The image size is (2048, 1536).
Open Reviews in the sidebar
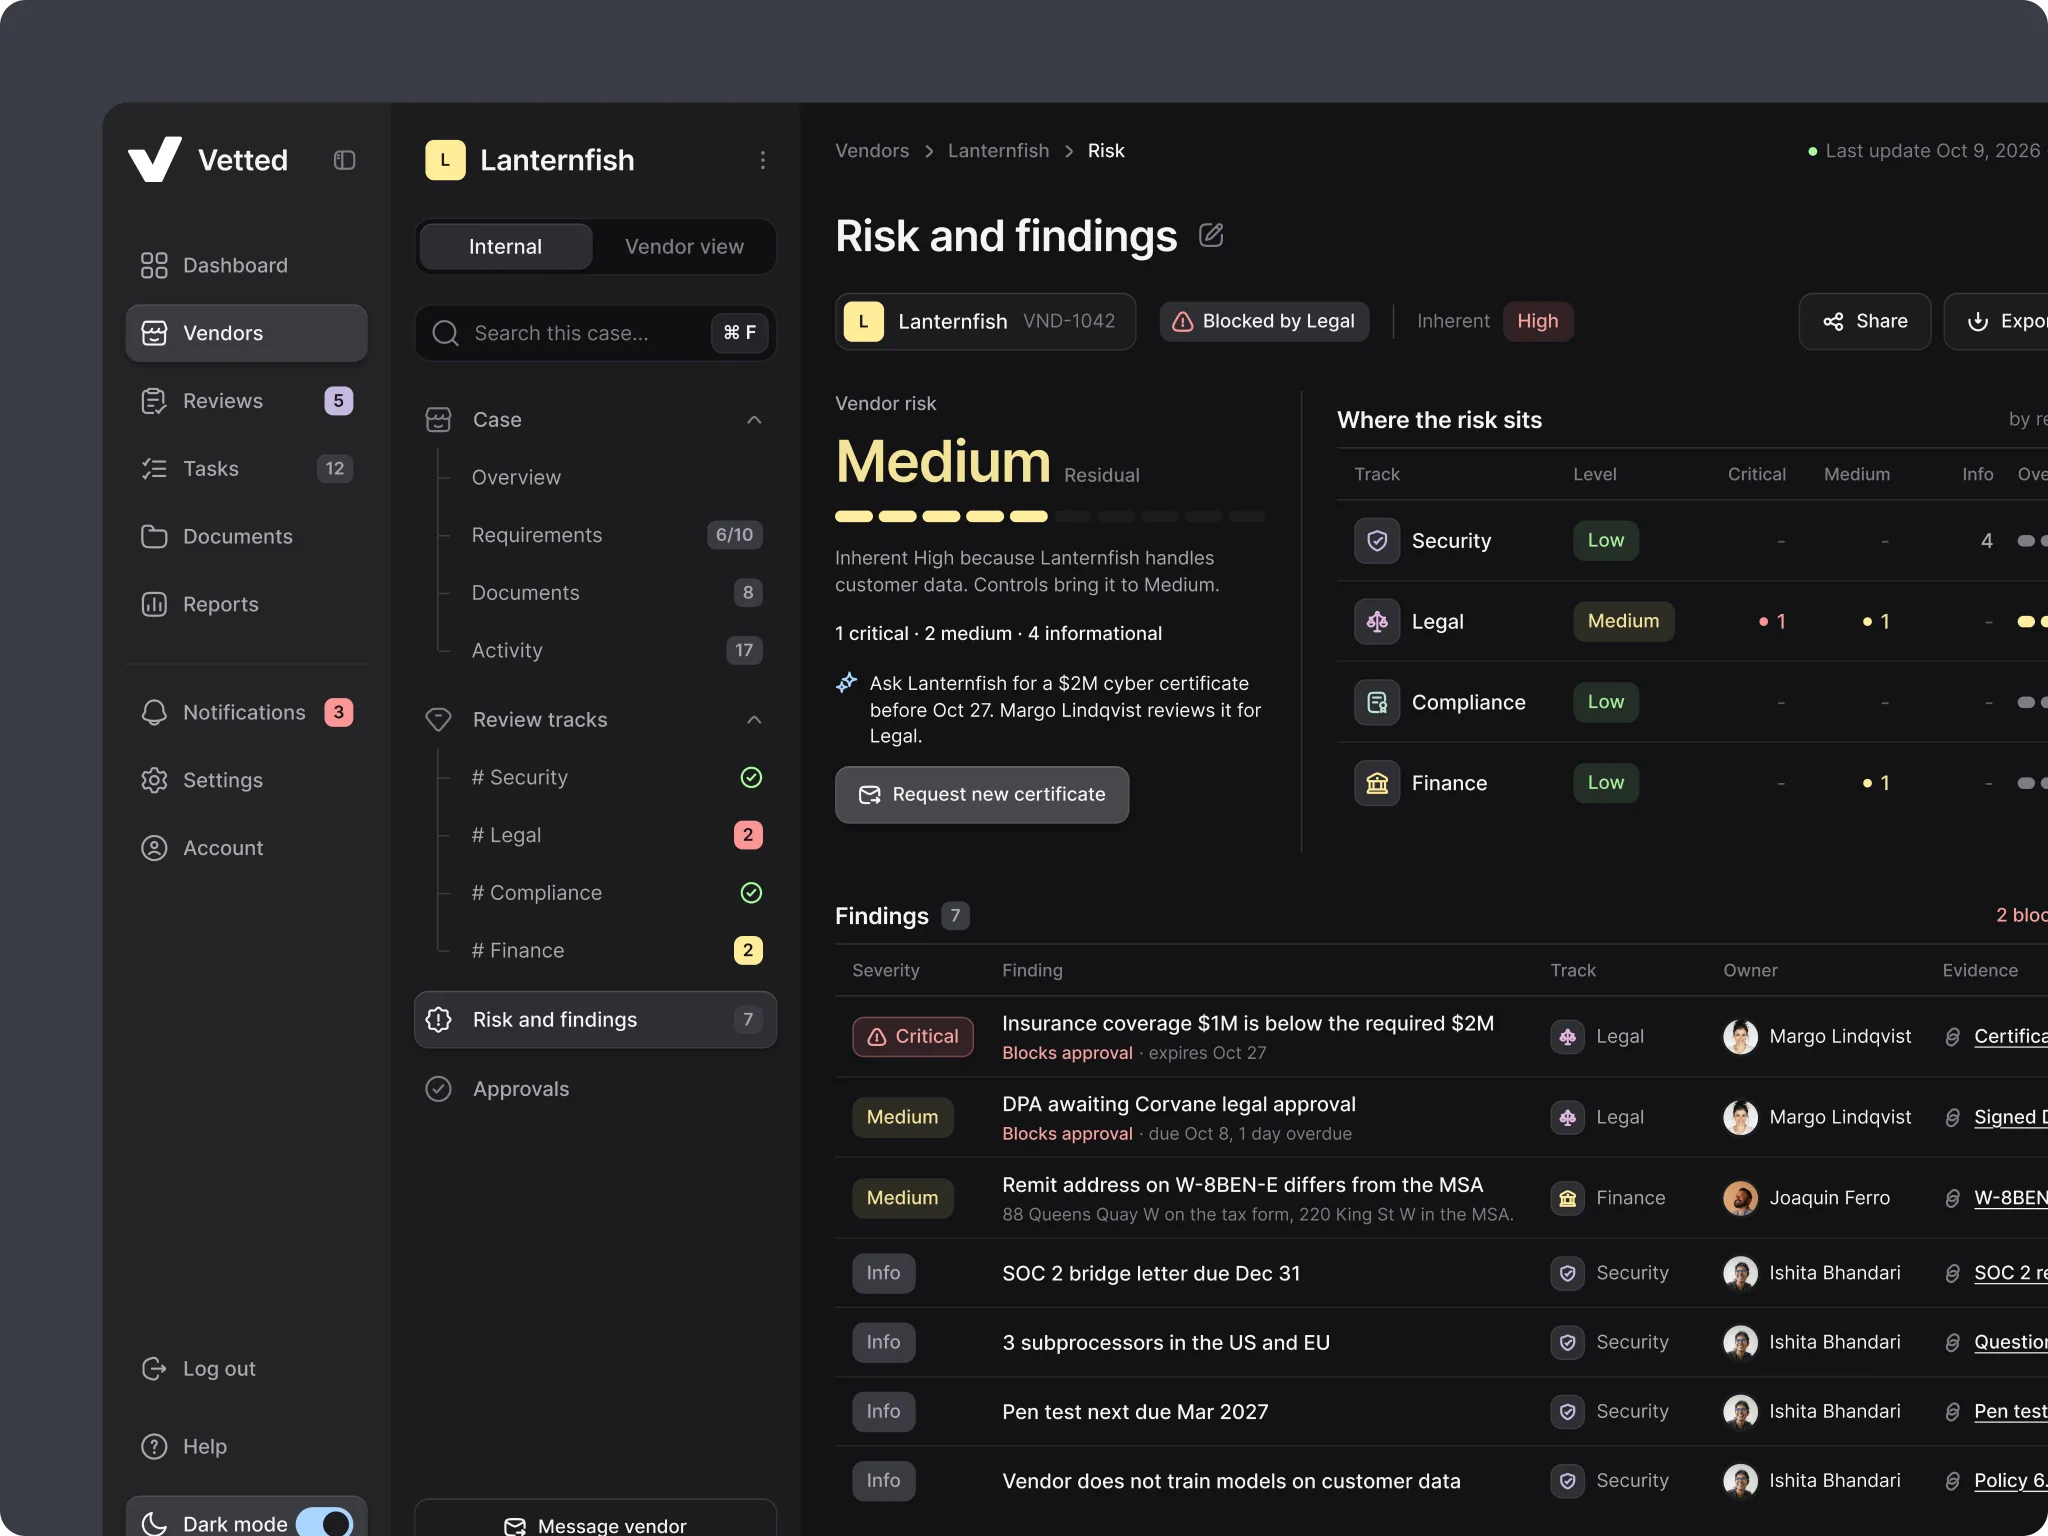[x=246, y=401]
